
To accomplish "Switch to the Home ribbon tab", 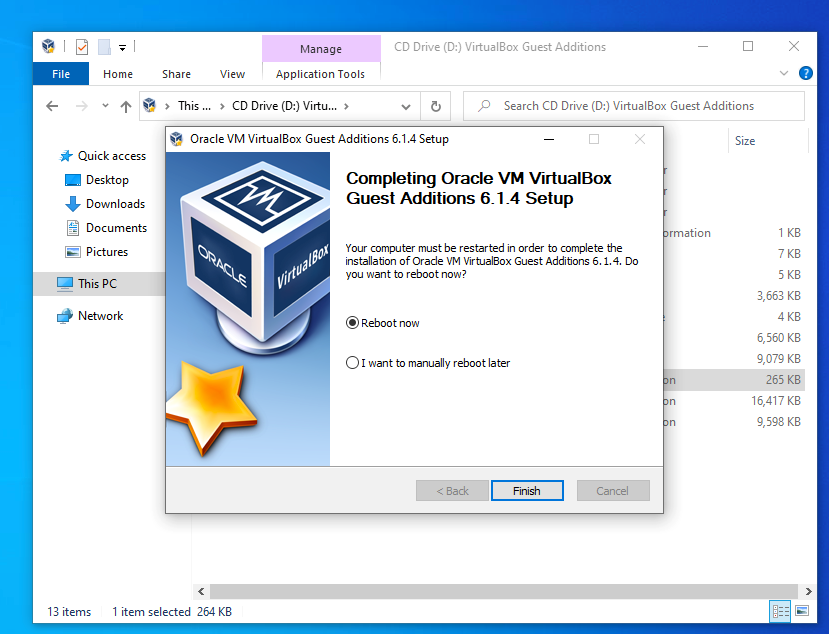I will pyautogui.click(x=118, y=74).
